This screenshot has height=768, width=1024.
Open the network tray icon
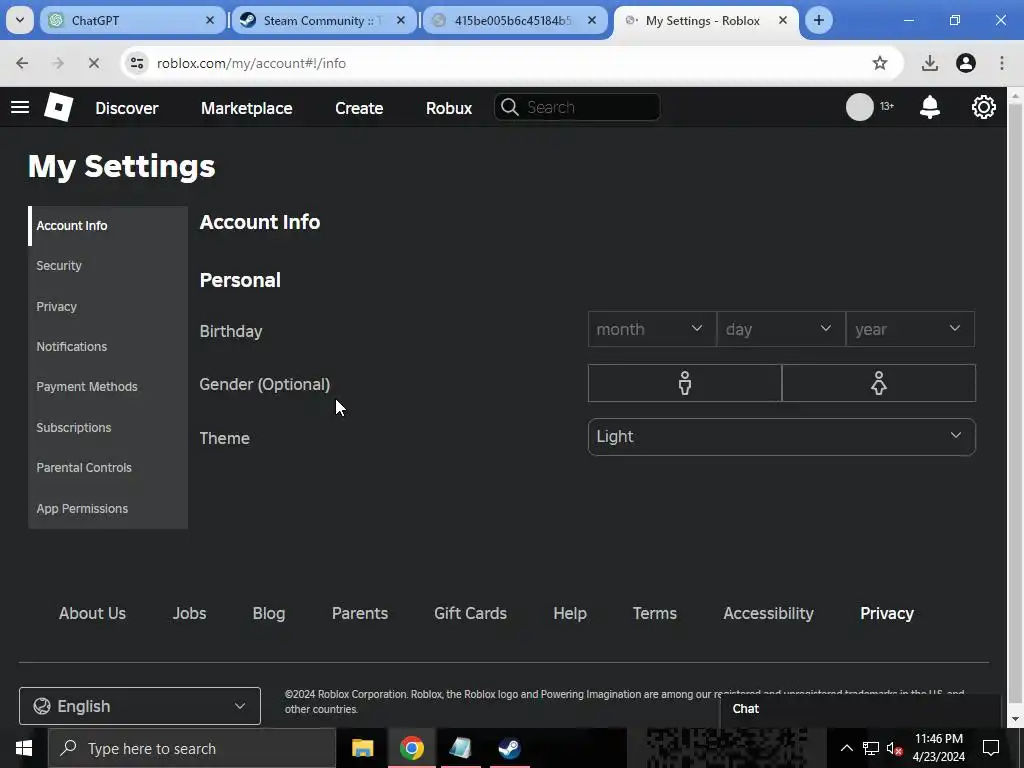tap(871, 748)
